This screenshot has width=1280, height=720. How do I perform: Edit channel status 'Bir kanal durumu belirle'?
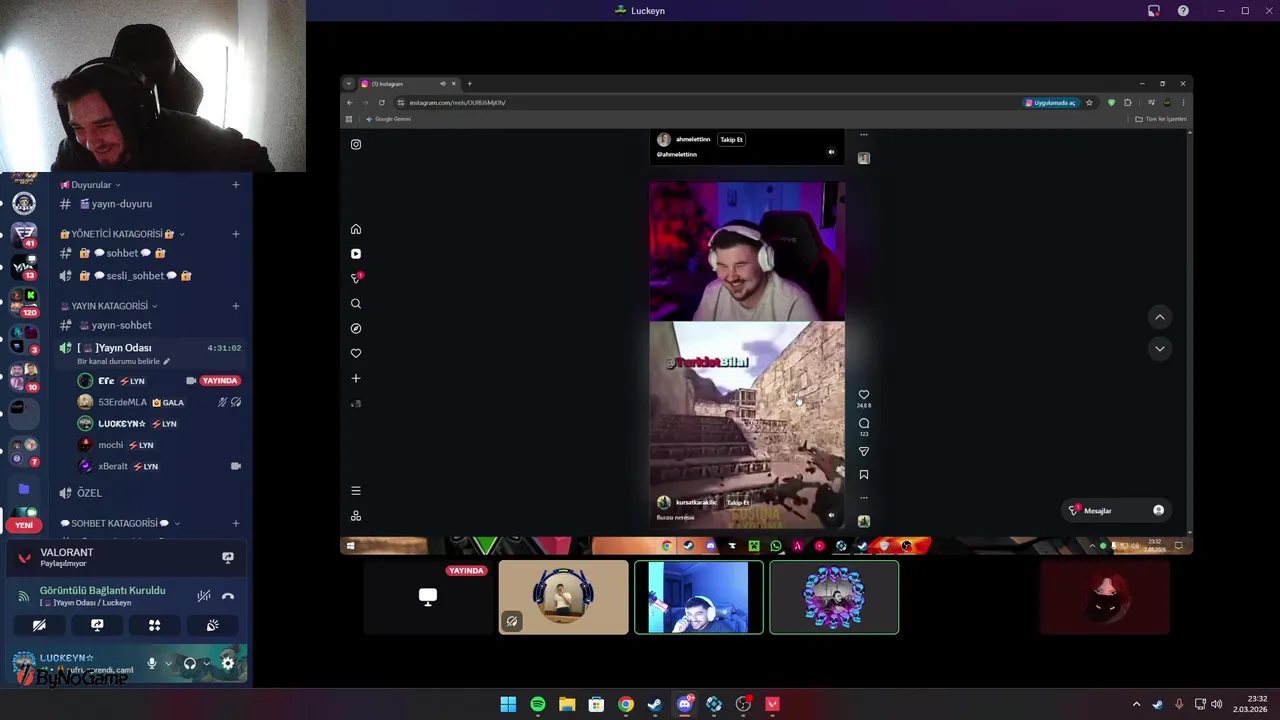123,361
